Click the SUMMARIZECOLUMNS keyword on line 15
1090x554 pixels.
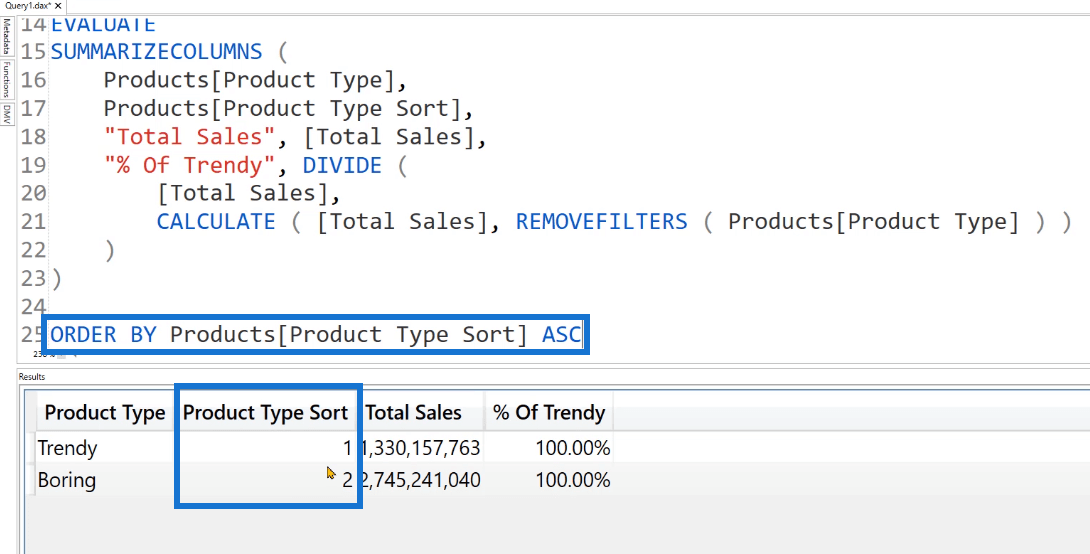click(x=156, y=51)
